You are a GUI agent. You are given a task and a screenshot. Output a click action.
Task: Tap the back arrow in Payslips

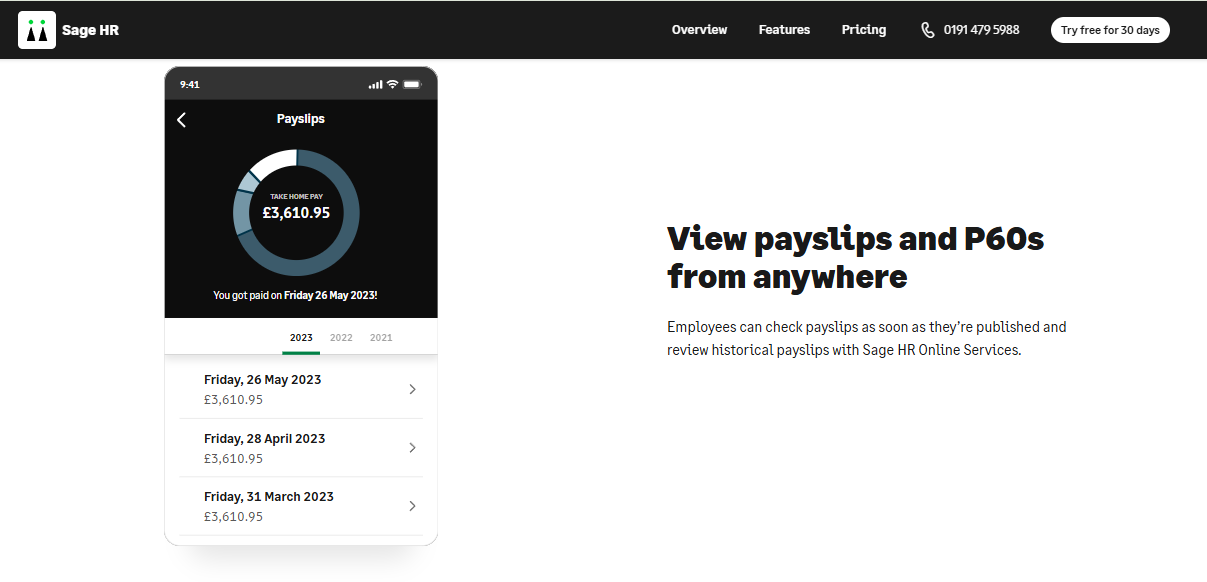pos(181,120)
